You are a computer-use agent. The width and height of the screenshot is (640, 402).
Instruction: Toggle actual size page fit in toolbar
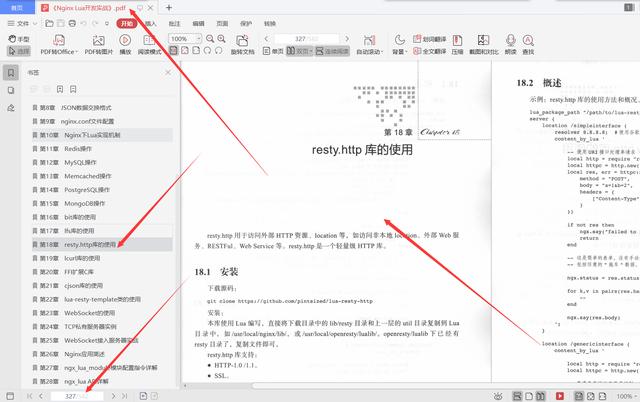click(x=174, y=51)
